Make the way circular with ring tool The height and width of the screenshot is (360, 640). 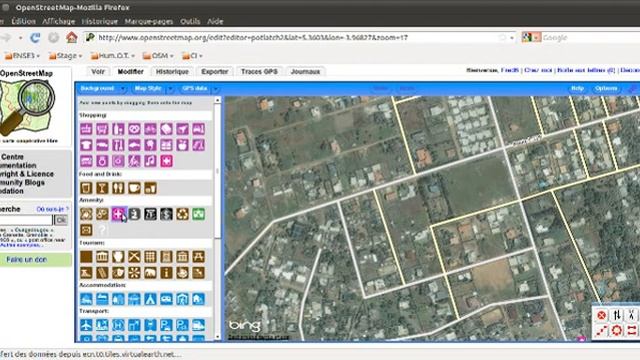click(617, 330)
